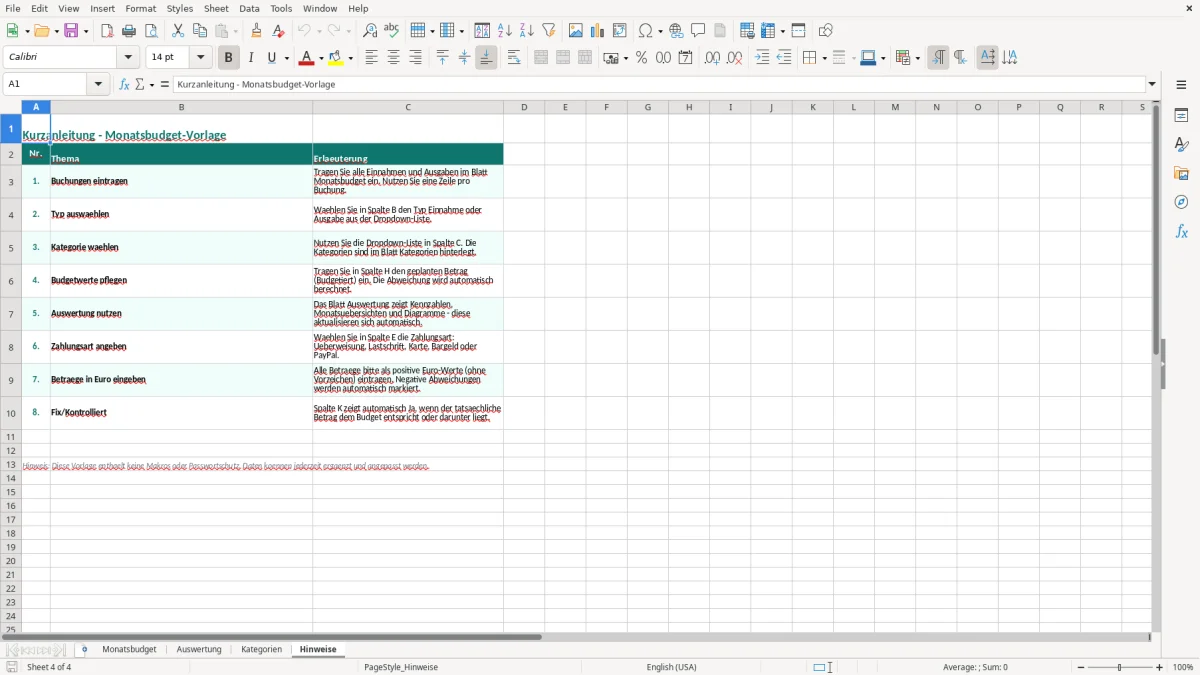Open the Sheet menu

[216, 8]
